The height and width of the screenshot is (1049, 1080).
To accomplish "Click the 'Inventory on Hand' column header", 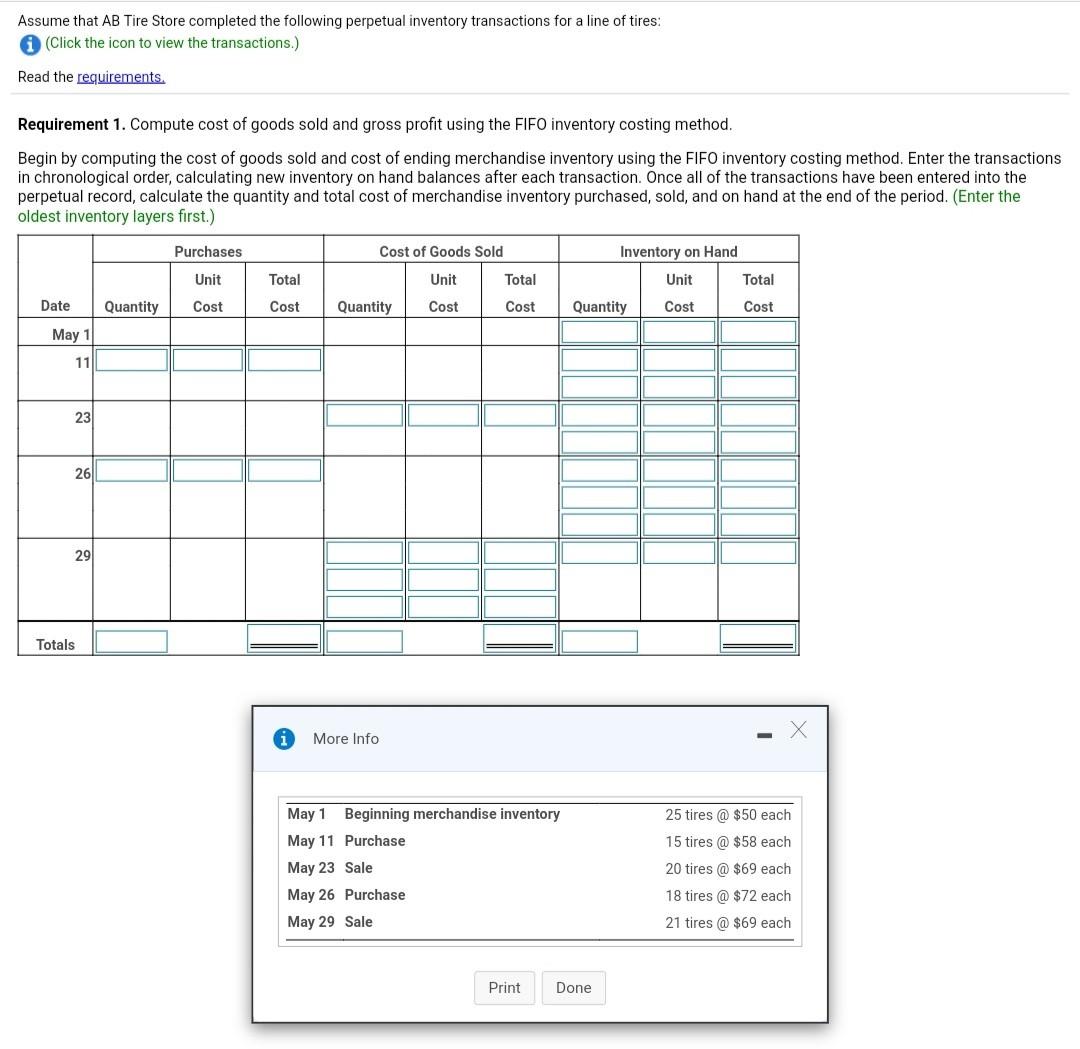I will [x=678, y=251].
